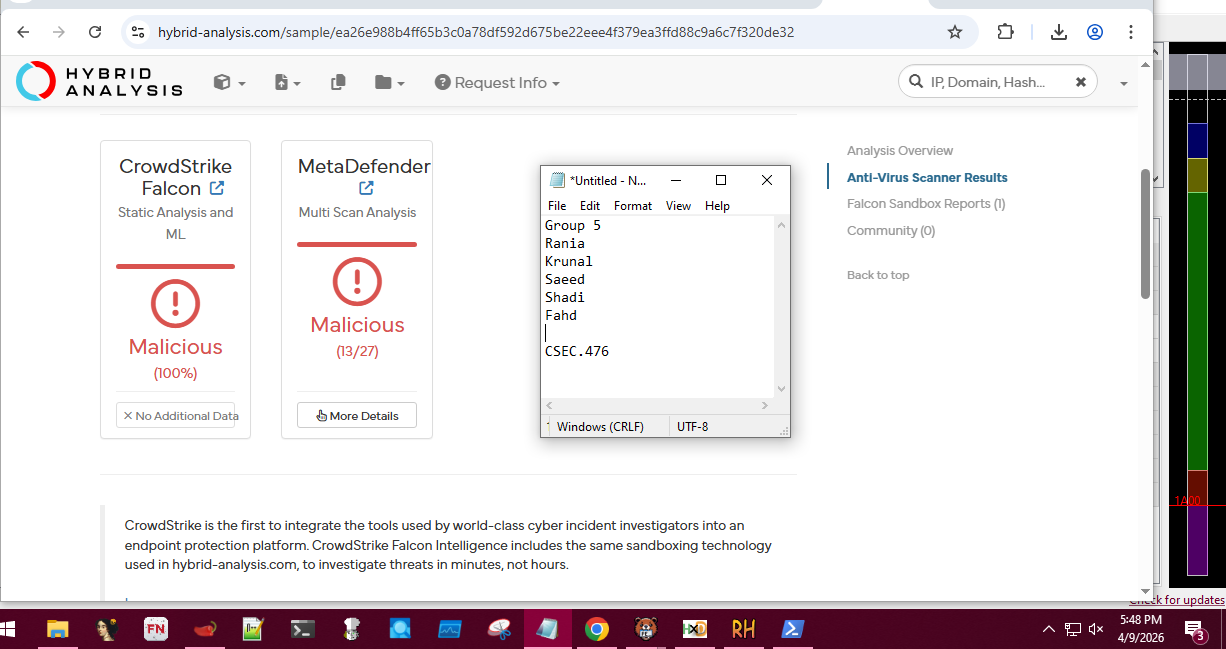1226x649 pixels.
Task: Click the volume muted tray icon
Action: pos(1096,629)
